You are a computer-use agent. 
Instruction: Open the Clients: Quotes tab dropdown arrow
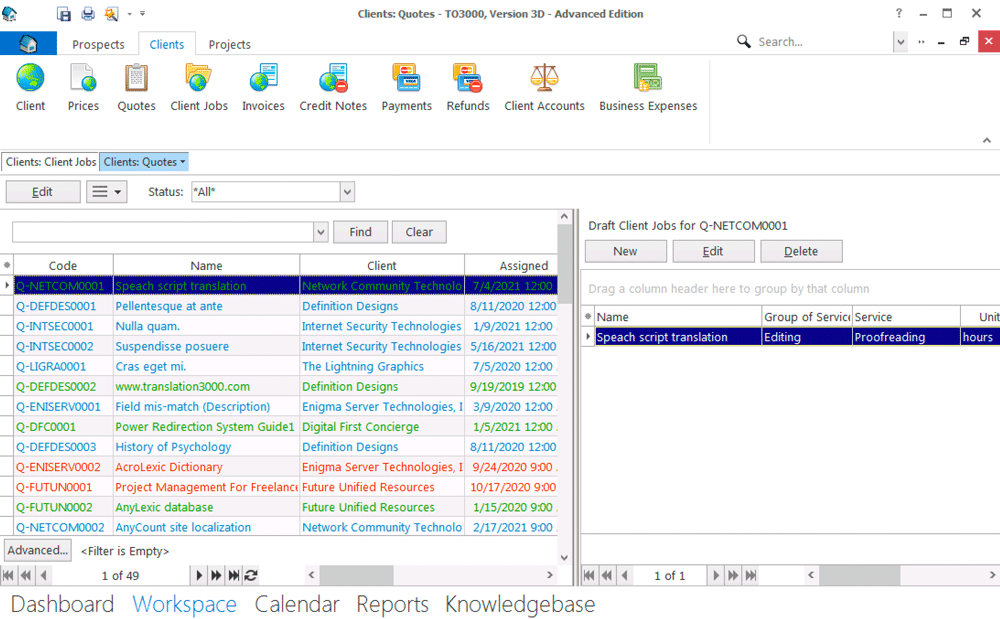pyautogui.click(x=183, y=162)
